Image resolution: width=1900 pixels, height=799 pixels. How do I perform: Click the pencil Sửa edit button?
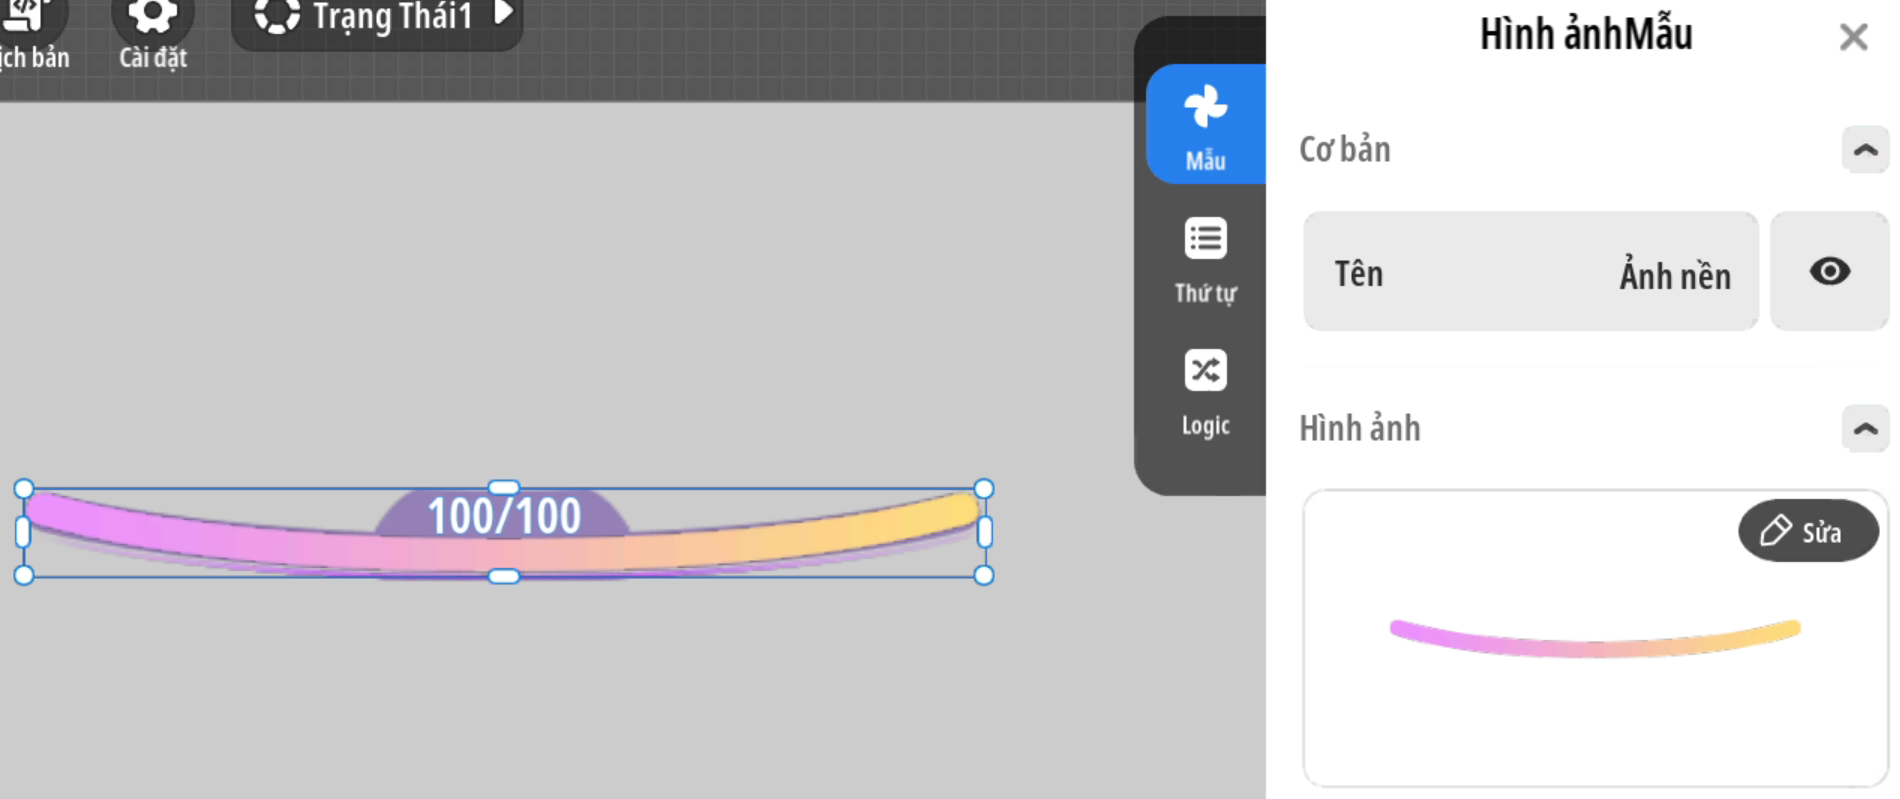point(1807,531)
